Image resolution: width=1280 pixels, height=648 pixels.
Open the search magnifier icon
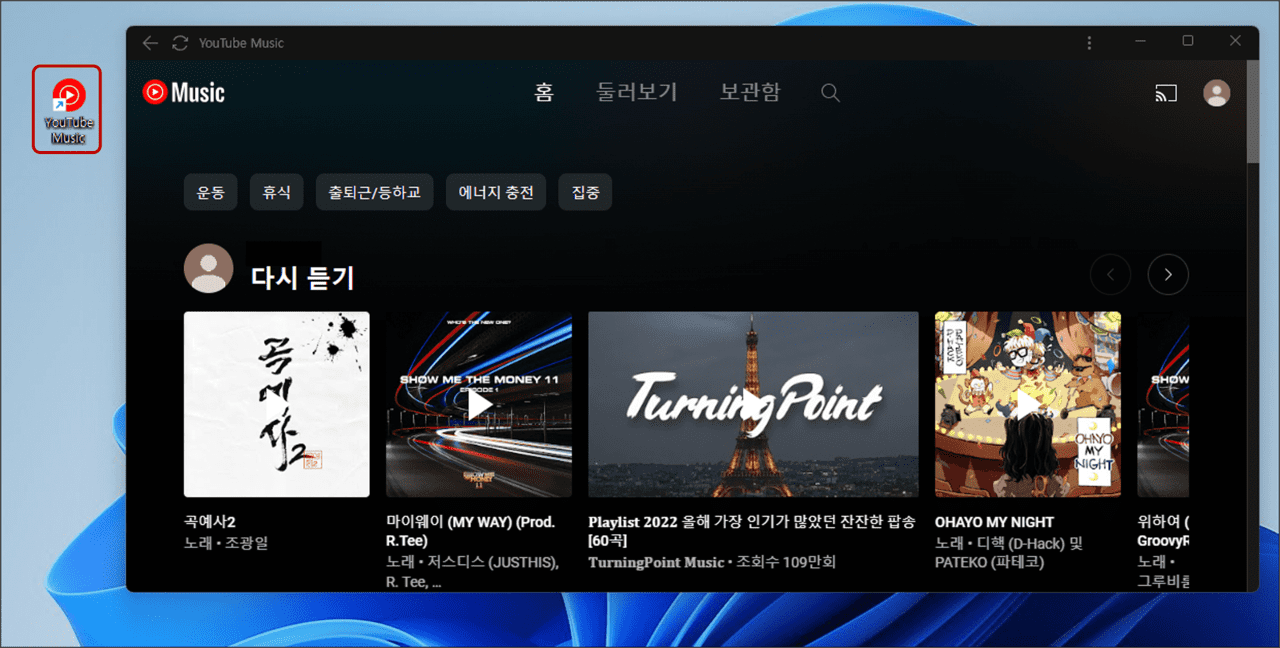click(x=830, y=93)
